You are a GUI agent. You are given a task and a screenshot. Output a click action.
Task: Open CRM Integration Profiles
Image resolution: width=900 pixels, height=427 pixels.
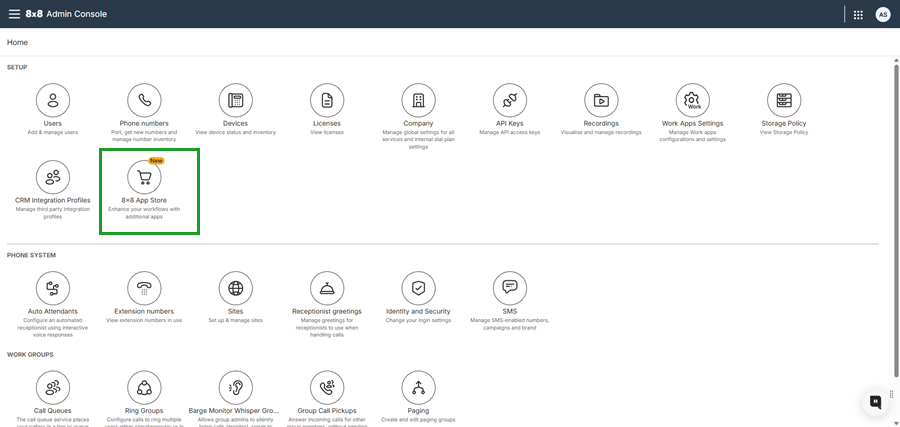coord(53,177)
